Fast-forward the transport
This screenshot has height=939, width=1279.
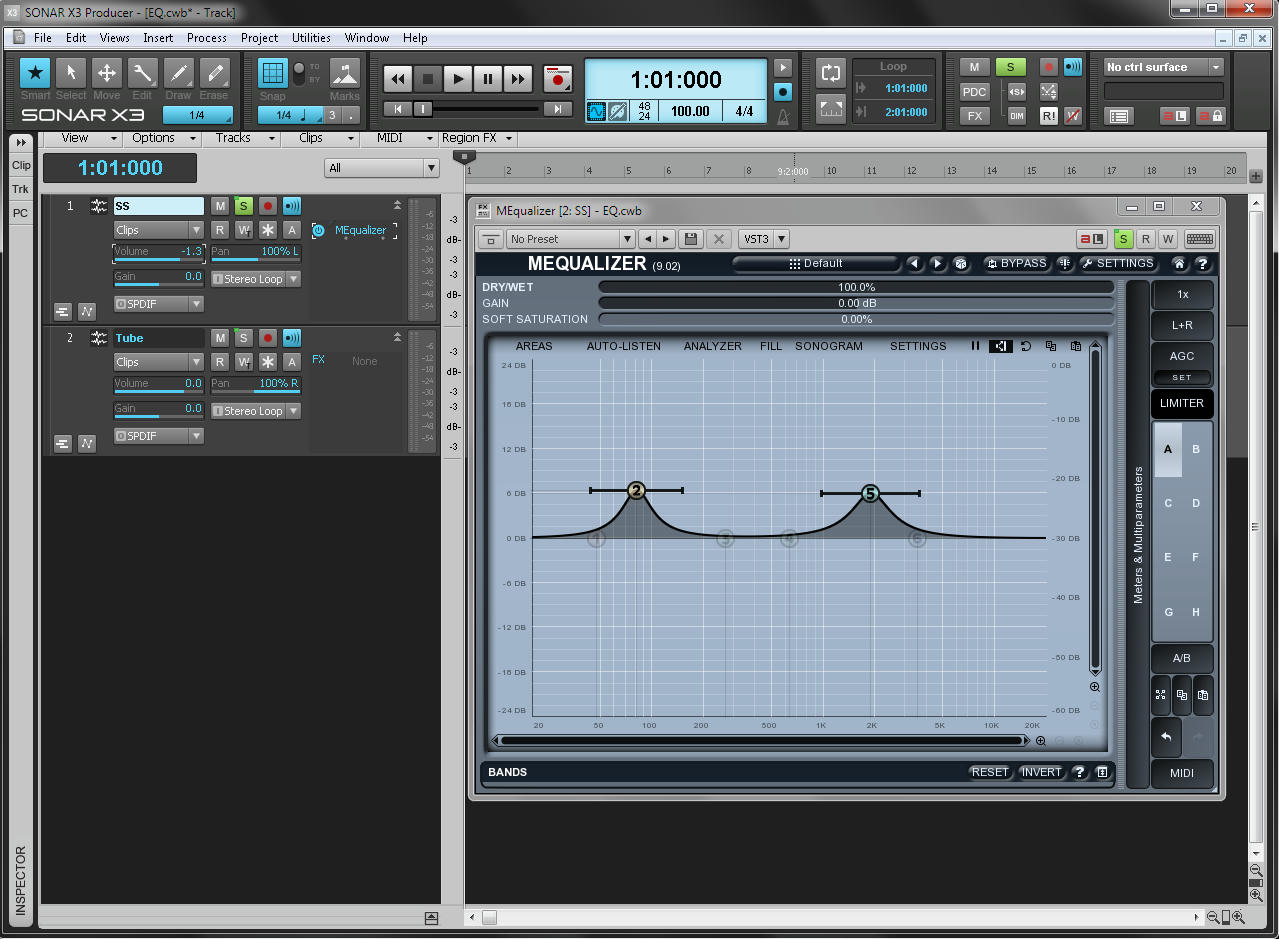518,79
